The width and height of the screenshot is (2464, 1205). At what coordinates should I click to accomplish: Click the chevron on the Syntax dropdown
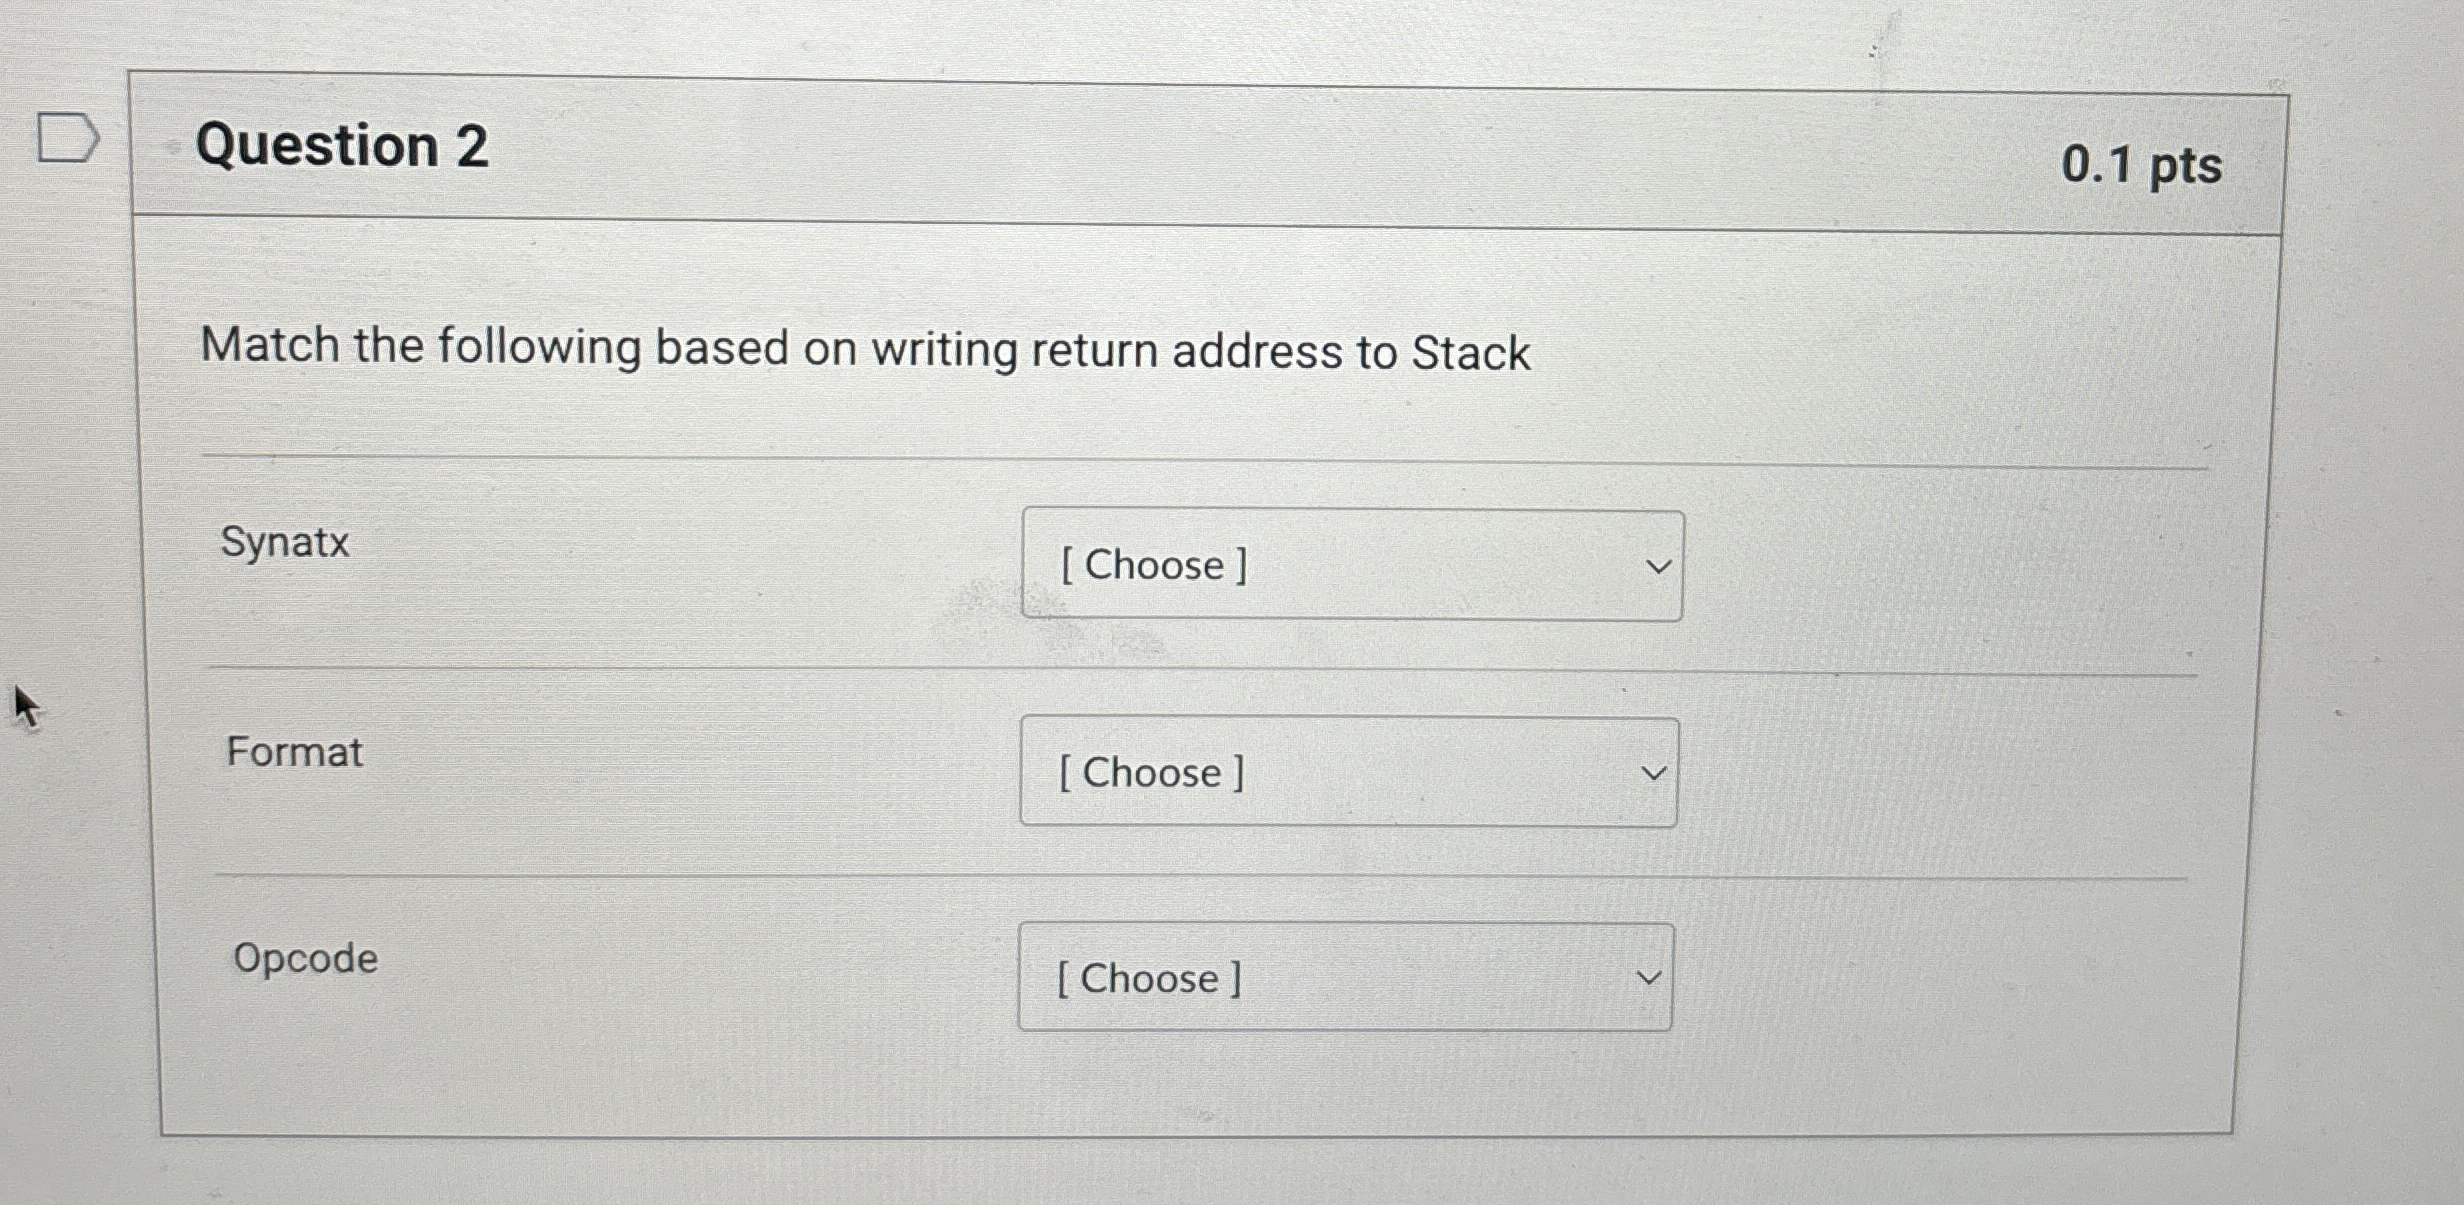click(1660, 566)
